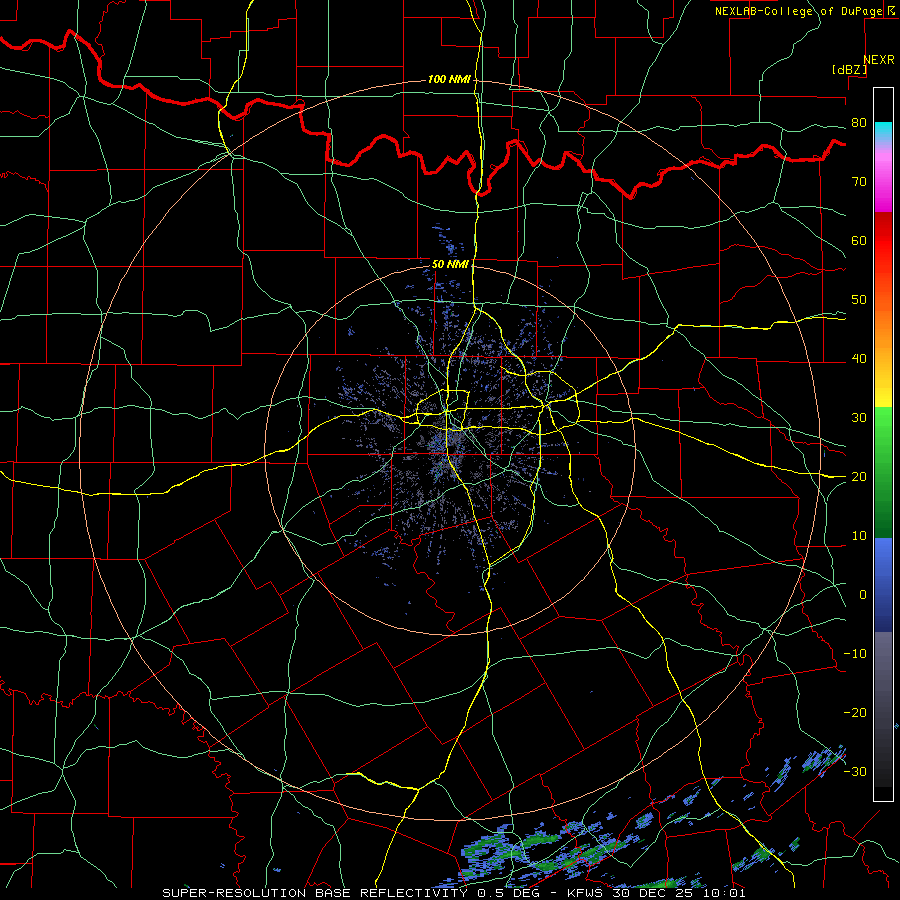Click the 50 NMI range ring label
Image resolution: width=900 pixels, height=900 pixels.
451,265
